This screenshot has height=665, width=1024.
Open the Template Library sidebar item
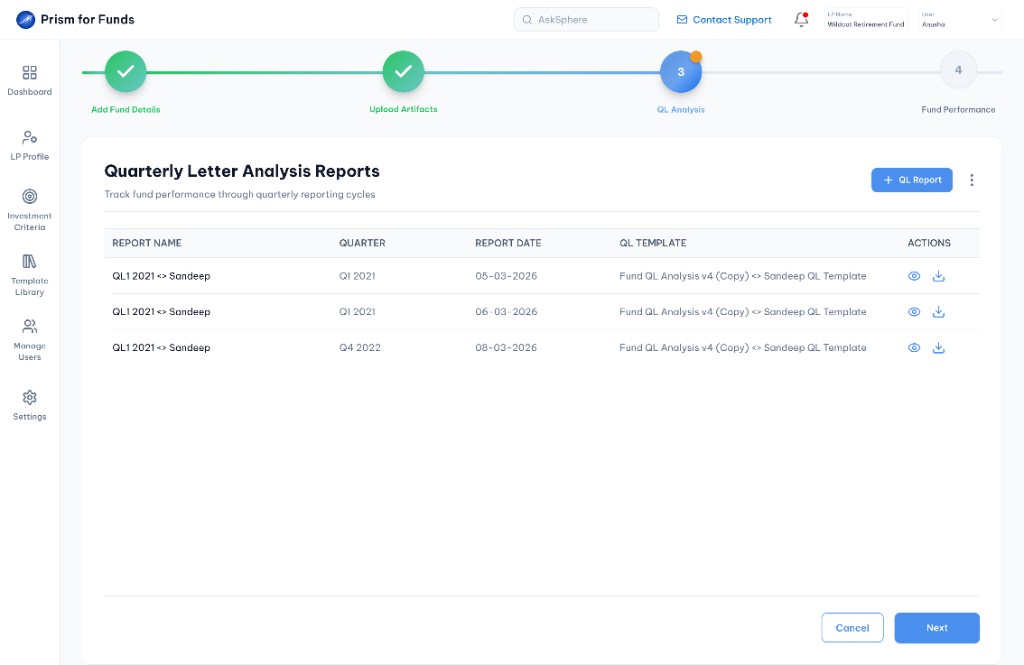pos(29,274)
